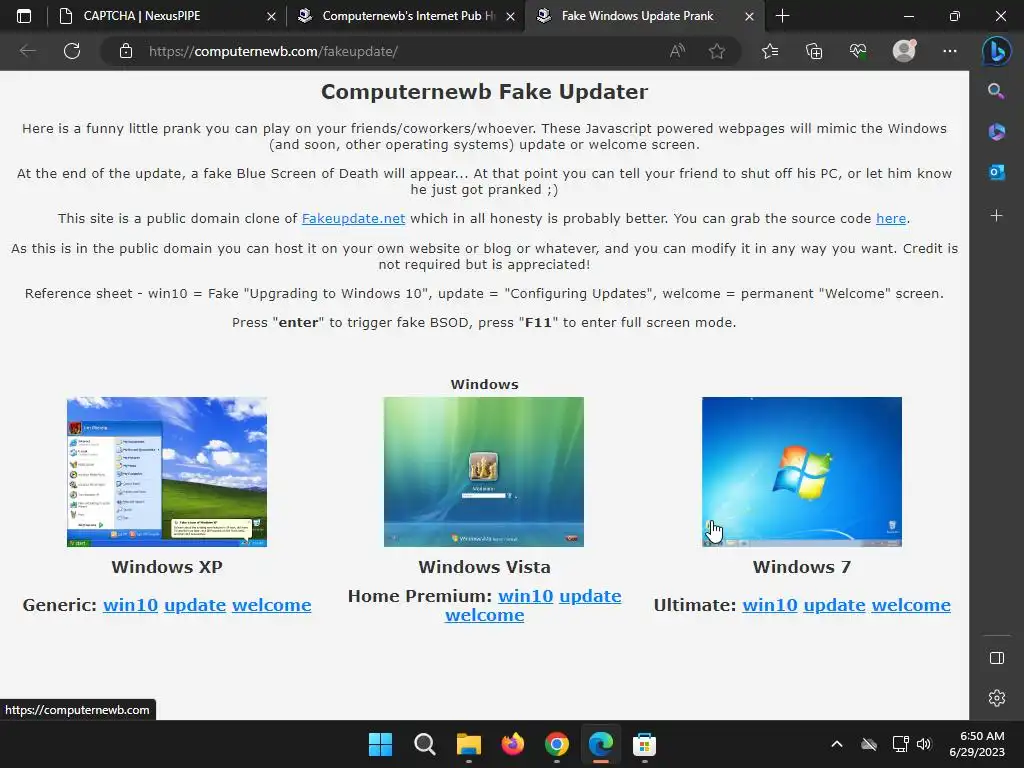Screen dimensions: 1024x768
Task: Open Windows XP Generic win10 link
Action: pyautogui.click(x=131, y=605)
